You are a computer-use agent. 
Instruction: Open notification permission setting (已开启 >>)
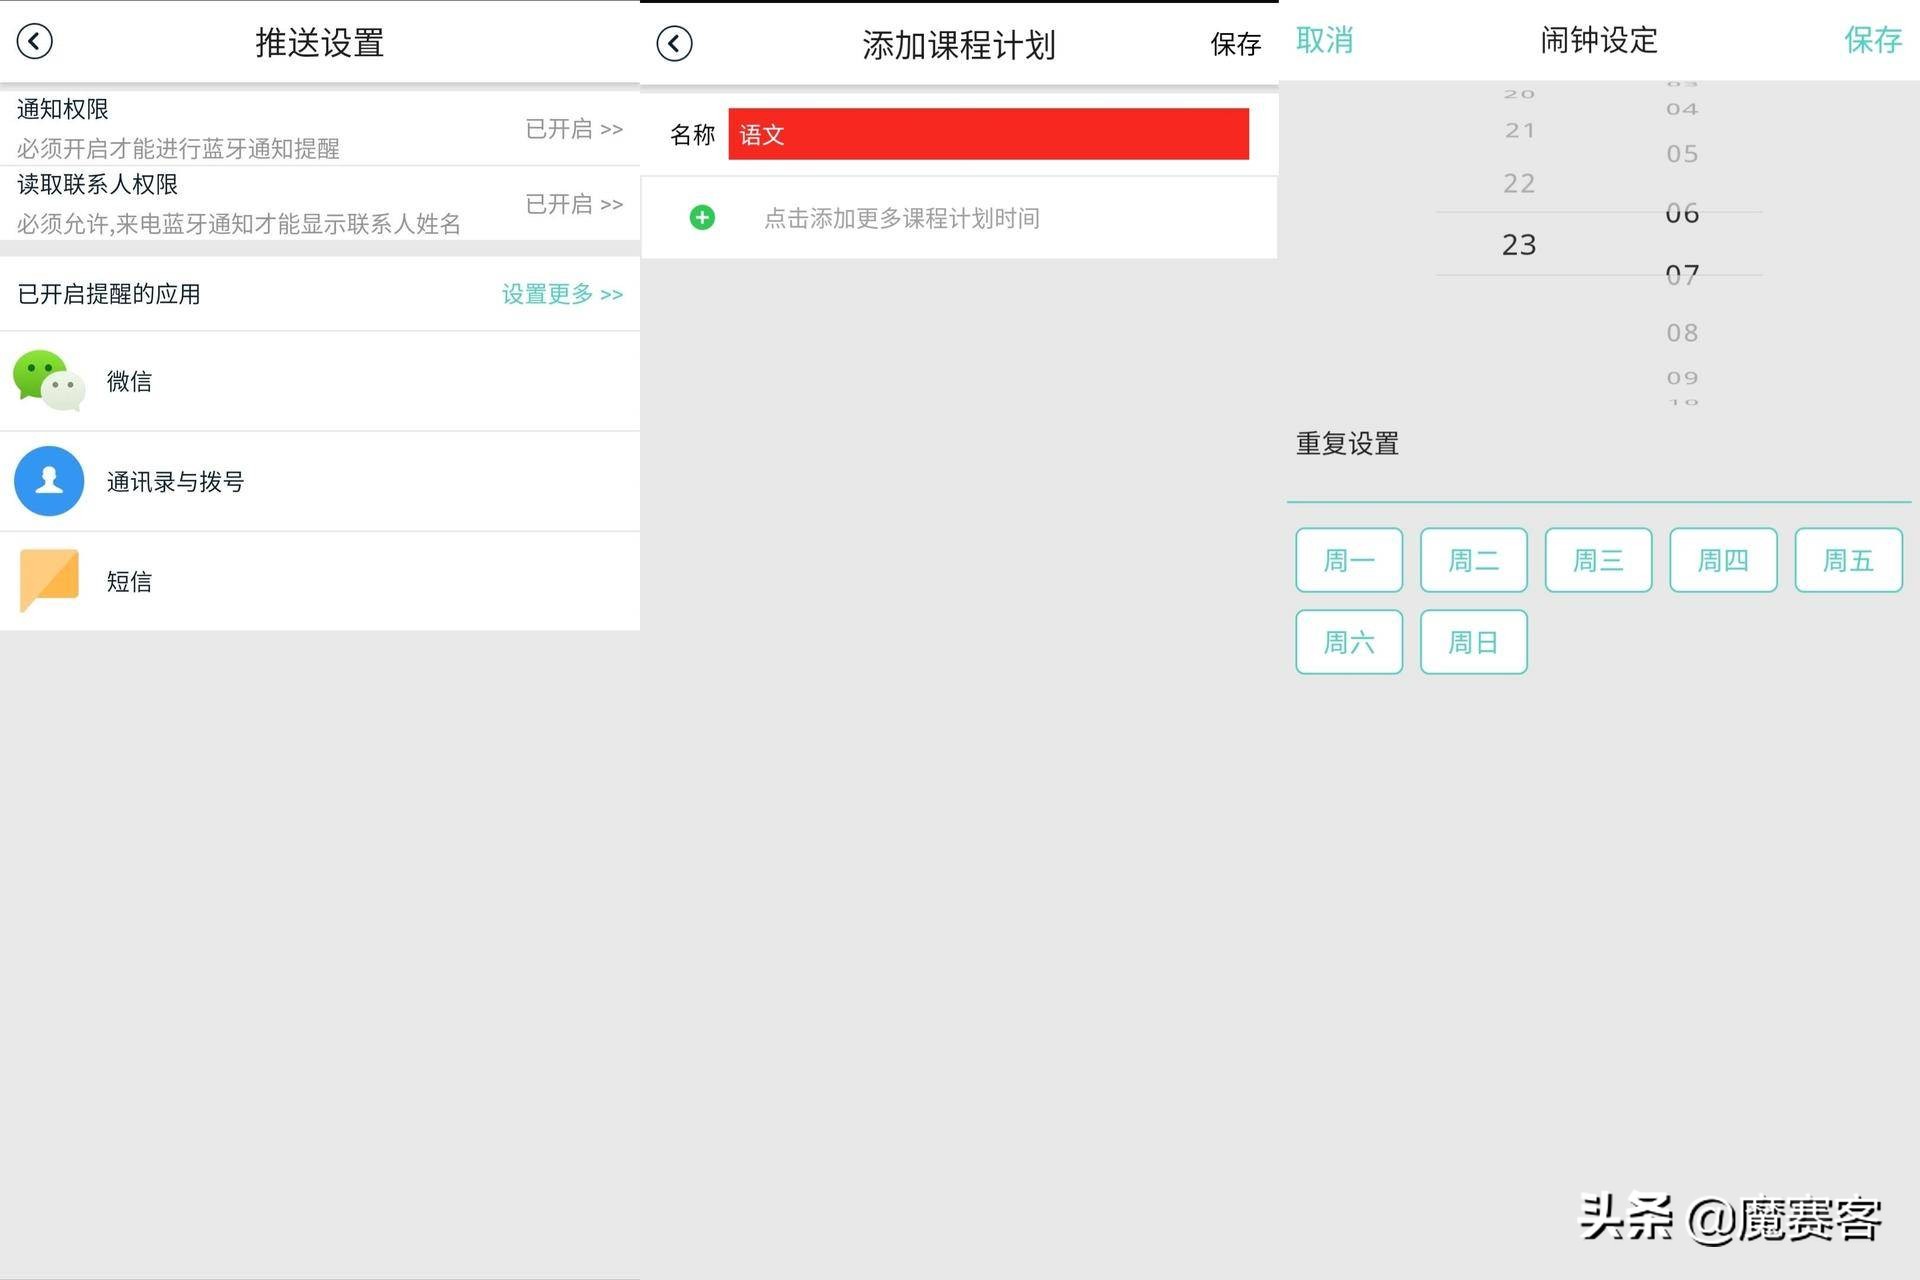click(573, 129)
